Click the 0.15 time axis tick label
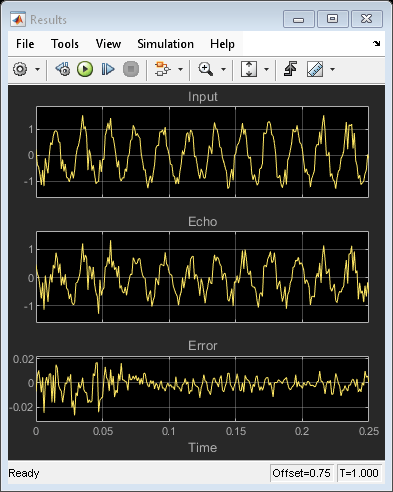393x492 pixels. pos(236,431)
